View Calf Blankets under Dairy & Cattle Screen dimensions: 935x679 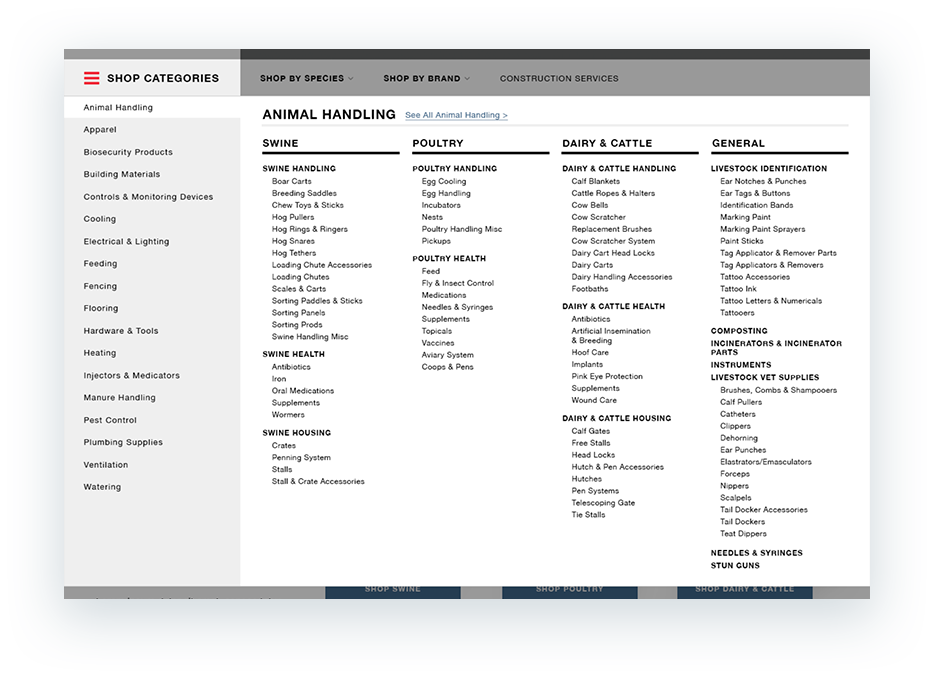tap(596, 181)
